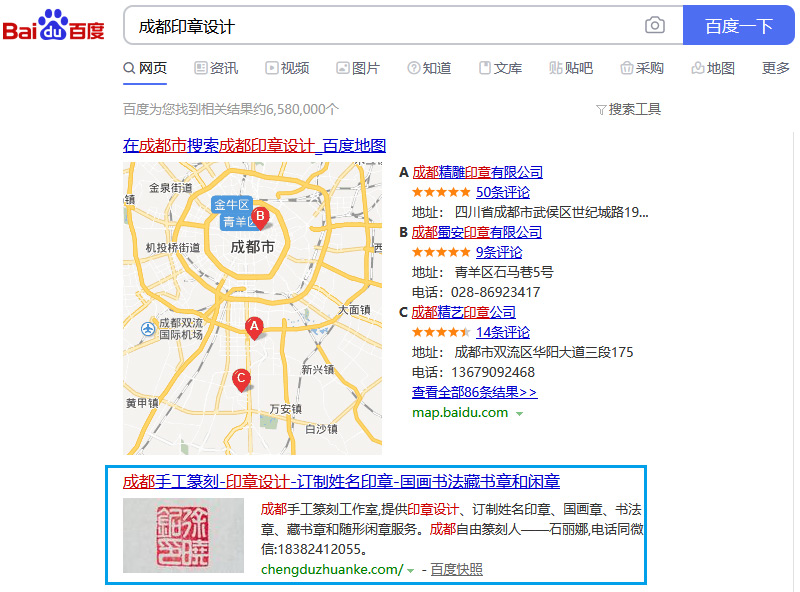
Task: Click the map.baidu.com source URL
Action: (x=460, y=412)
